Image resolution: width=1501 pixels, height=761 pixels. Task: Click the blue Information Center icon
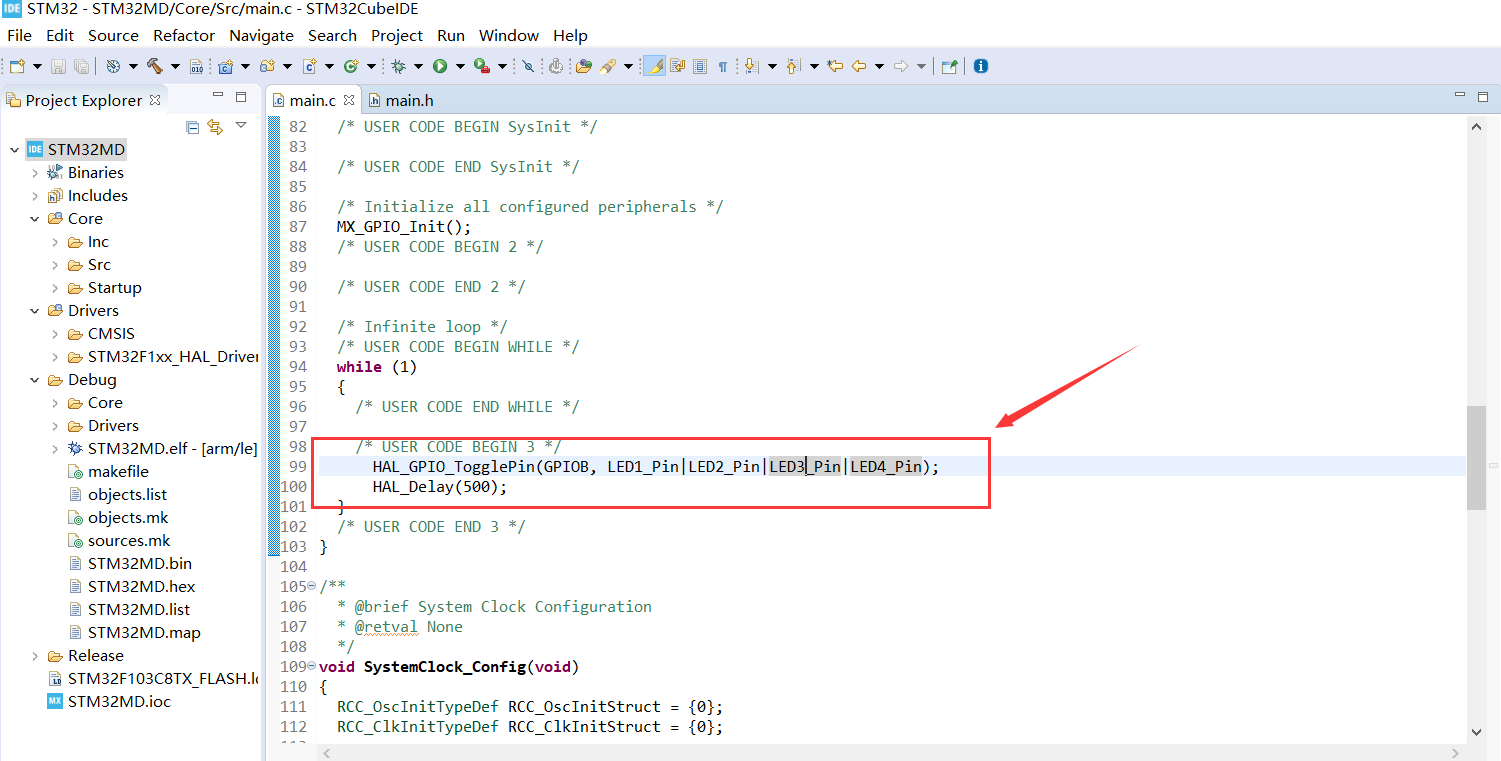tap(981, 66)
